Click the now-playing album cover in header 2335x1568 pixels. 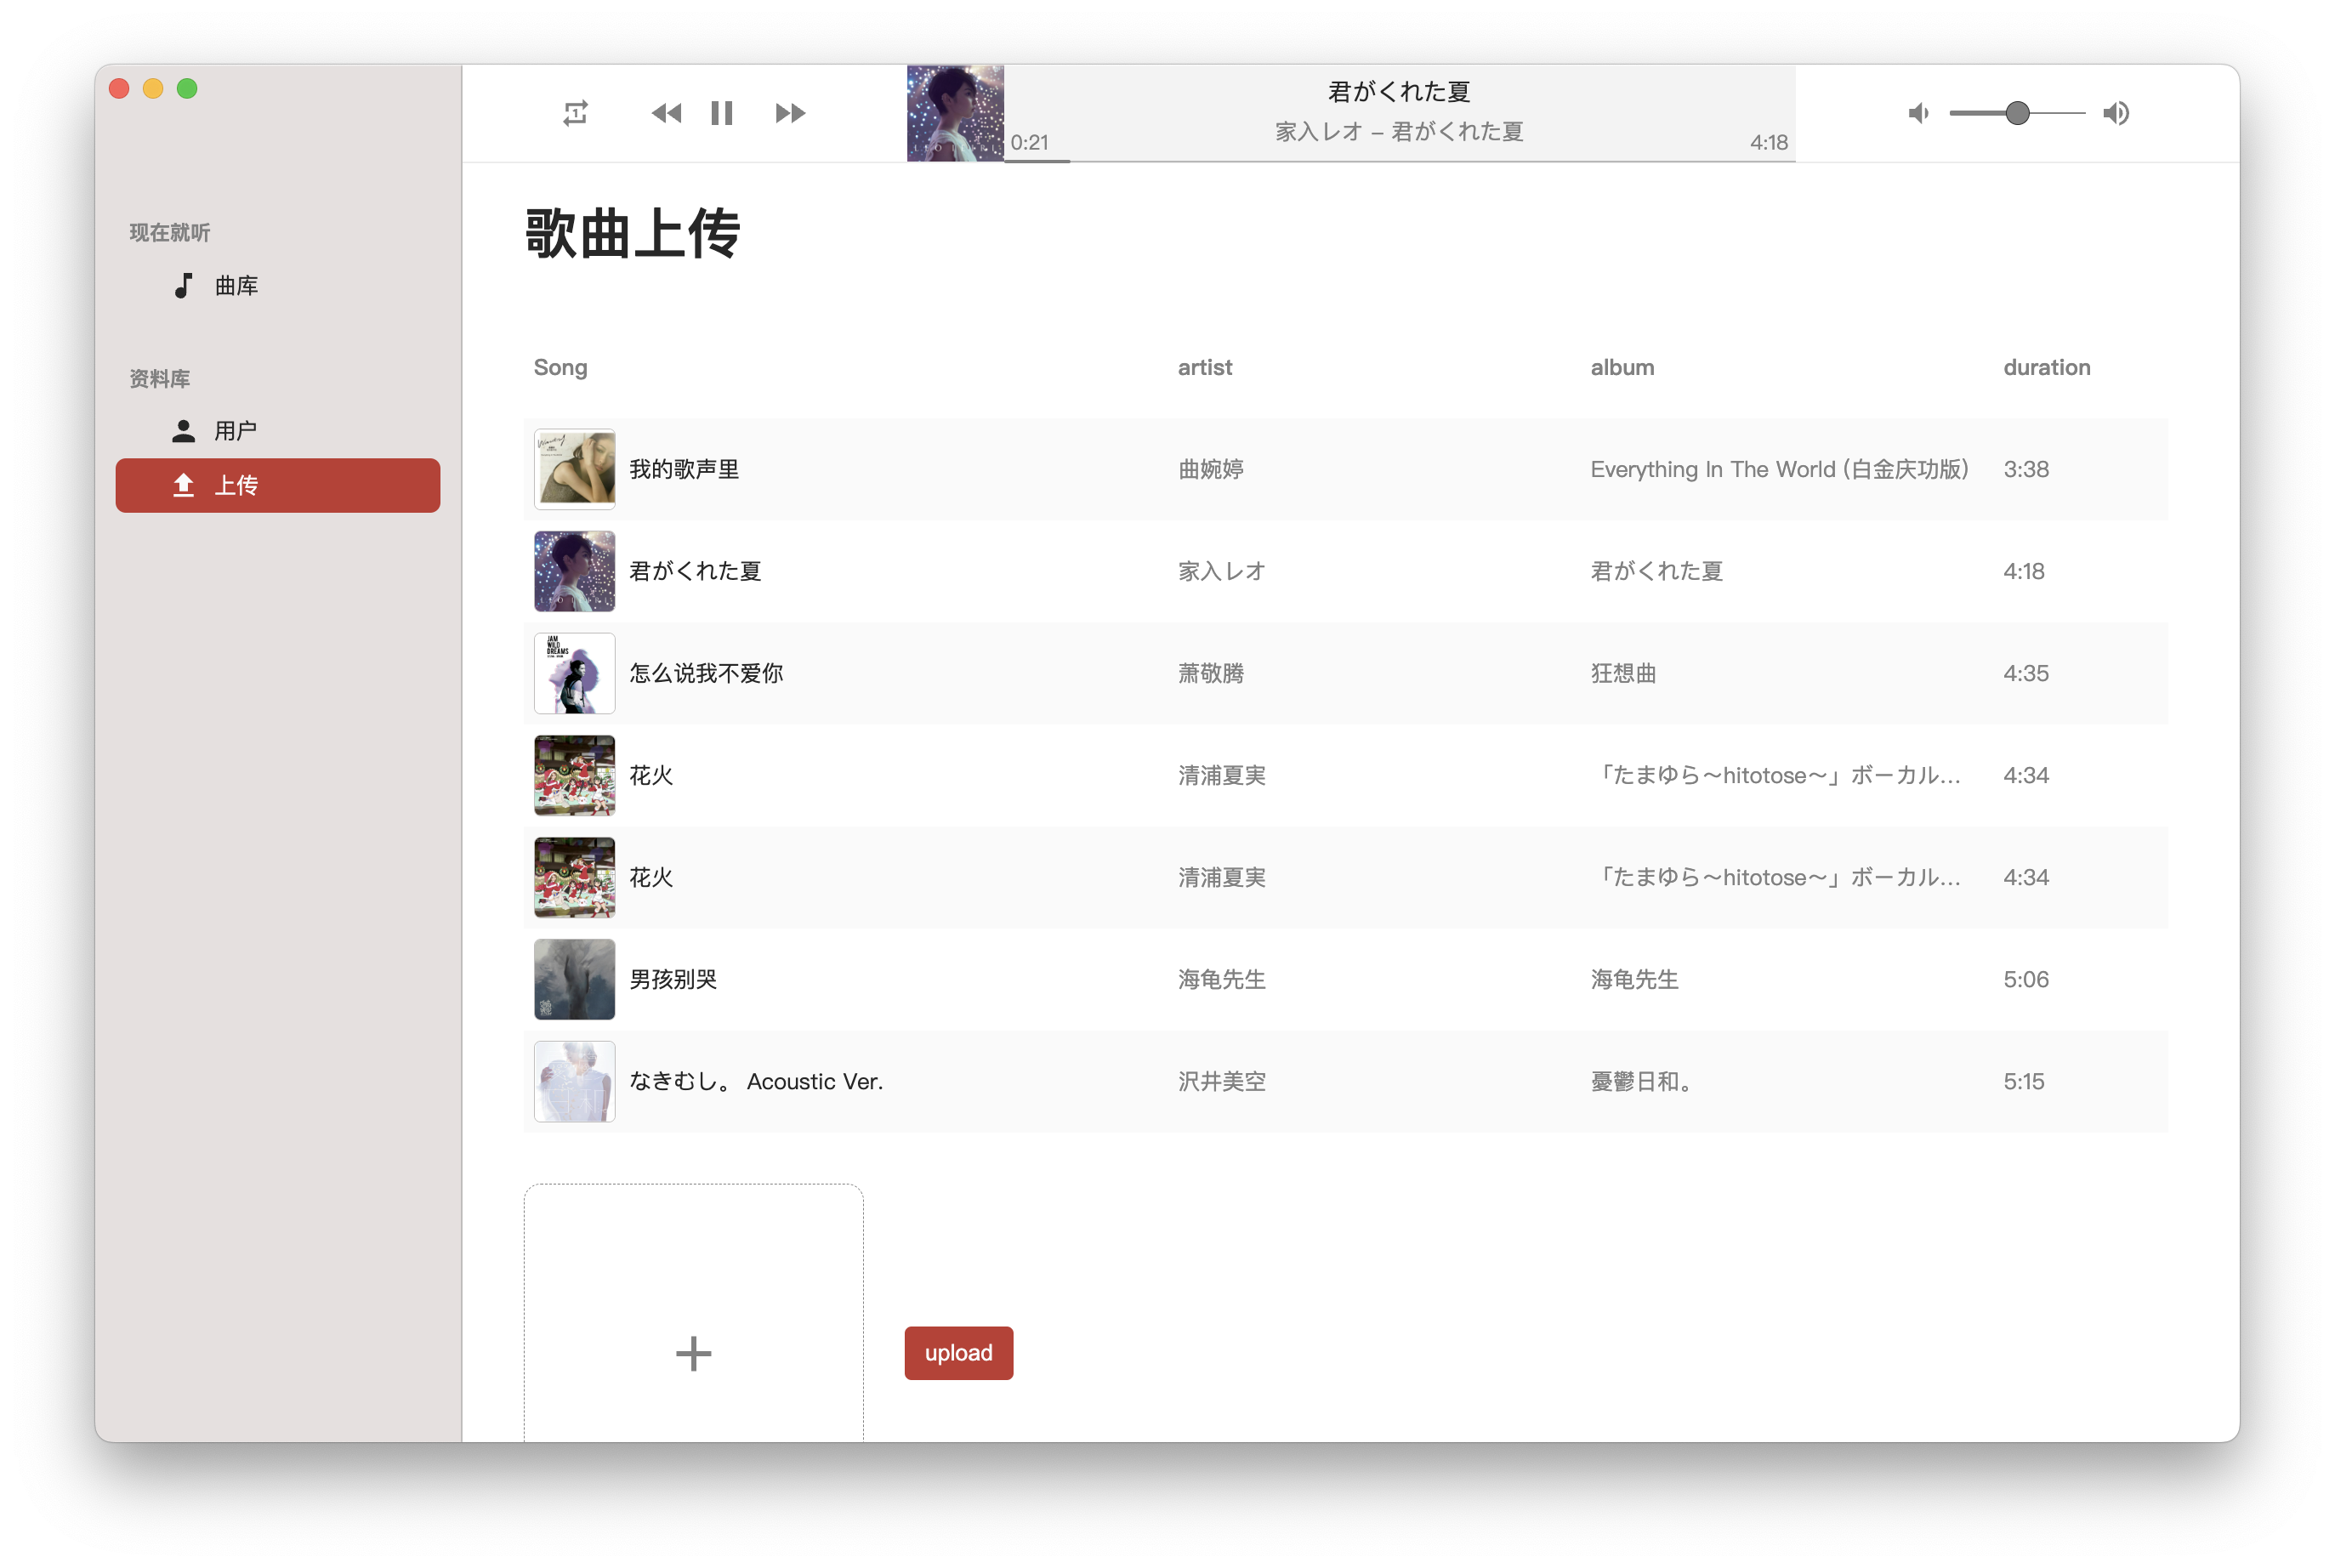pos(955,113)
